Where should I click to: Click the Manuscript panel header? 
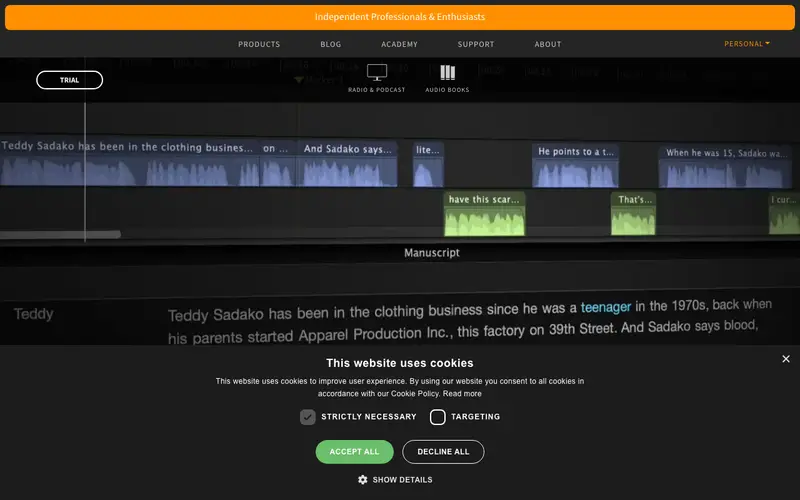pyautogui.click(x=432, y=253)
